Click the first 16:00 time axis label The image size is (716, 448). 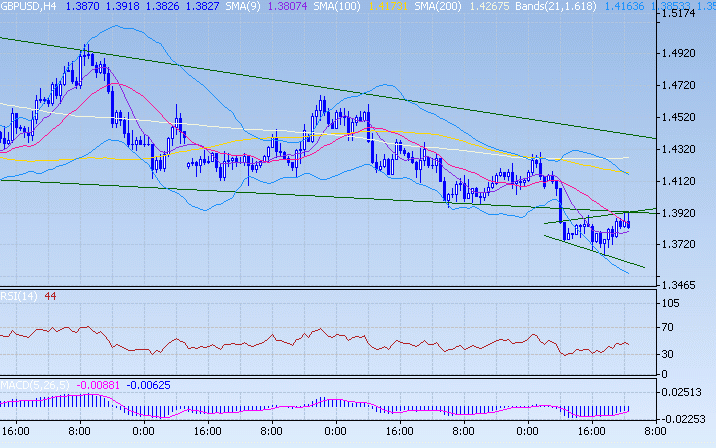14,433
